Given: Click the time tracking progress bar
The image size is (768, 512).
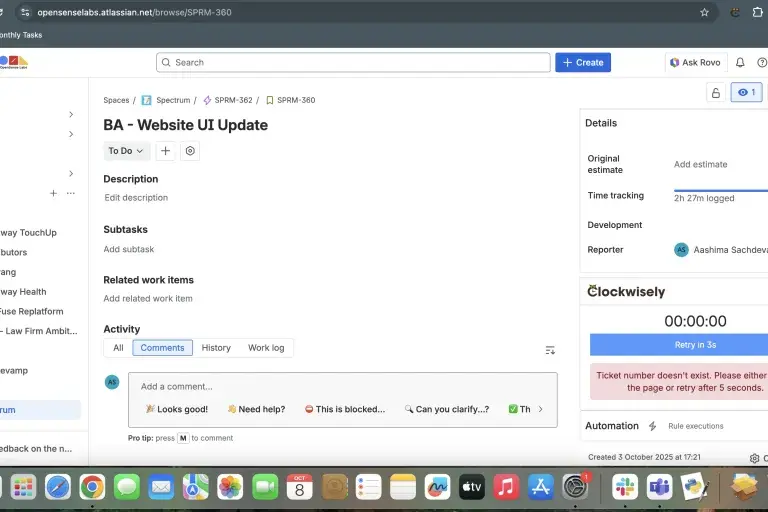Looking at the screenshot, I should pos(720,190).
